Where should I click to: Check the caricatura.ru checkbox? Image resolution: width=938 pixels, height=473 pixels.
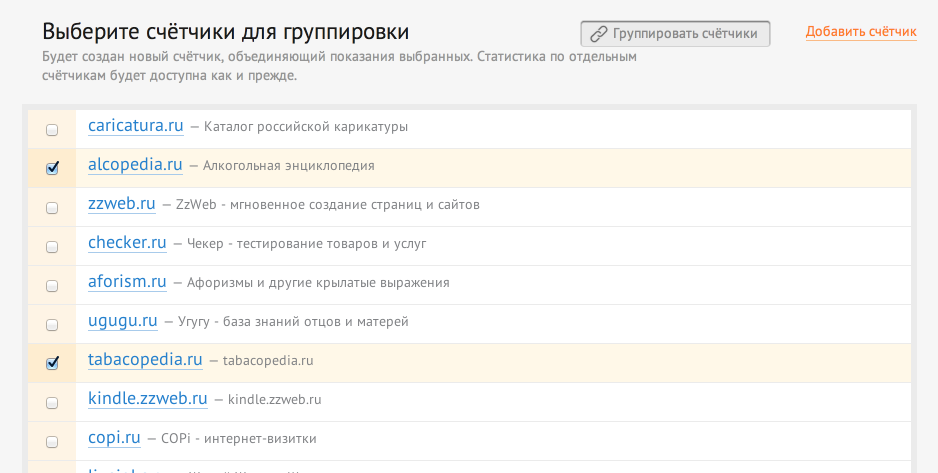click(x=52, y=130)
